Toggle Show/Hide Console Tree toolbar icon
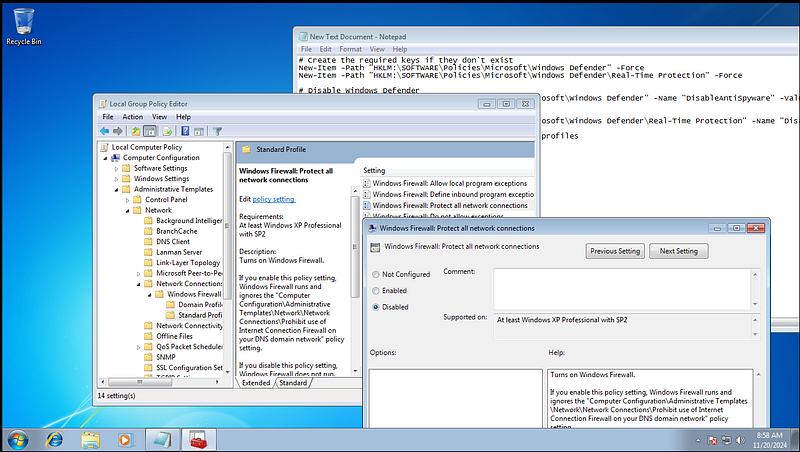The height and width of the screenshot is (452, 800). (149, 131)
